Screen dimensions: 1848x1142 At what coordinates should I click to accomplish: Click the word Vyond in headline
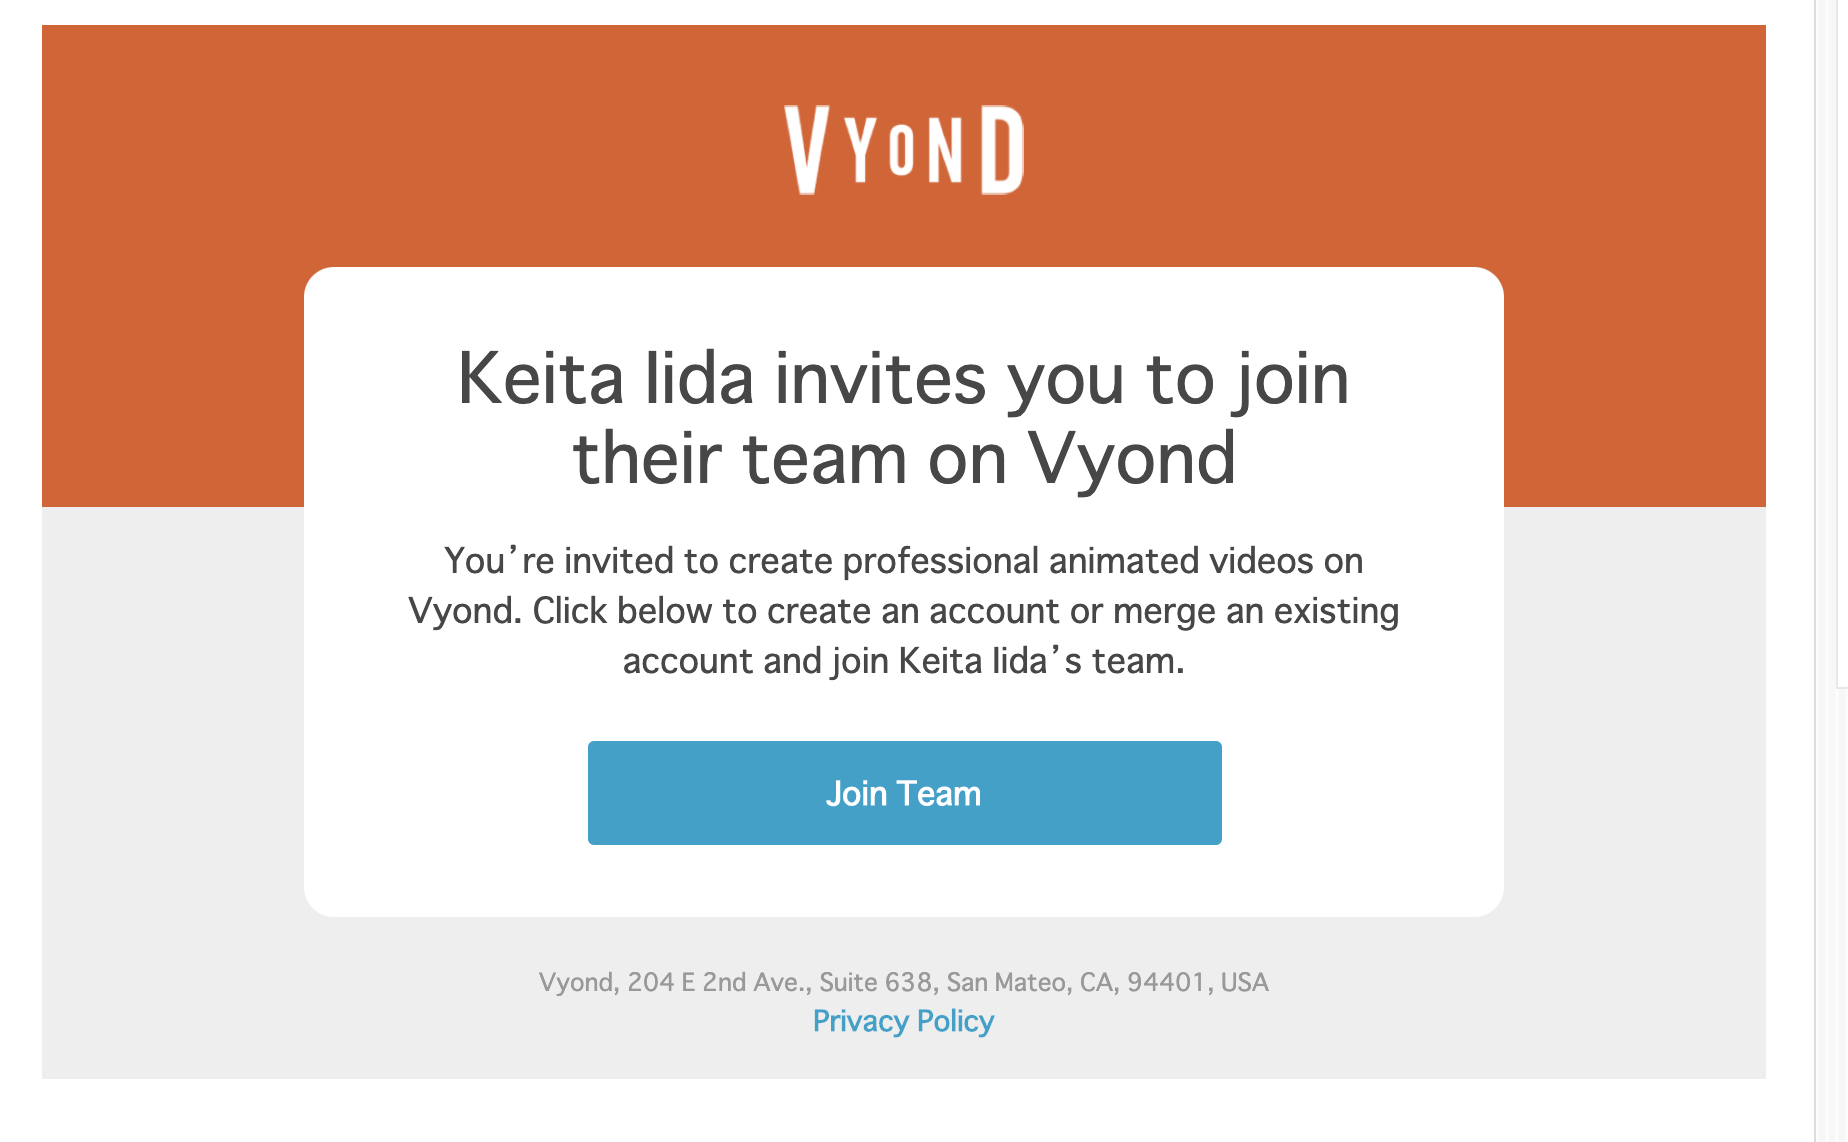[x=1132, y=458]
